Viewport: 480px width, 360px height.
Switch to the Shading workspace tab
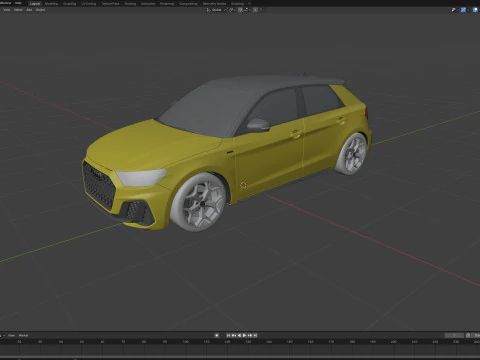click(x=130, y=4)
